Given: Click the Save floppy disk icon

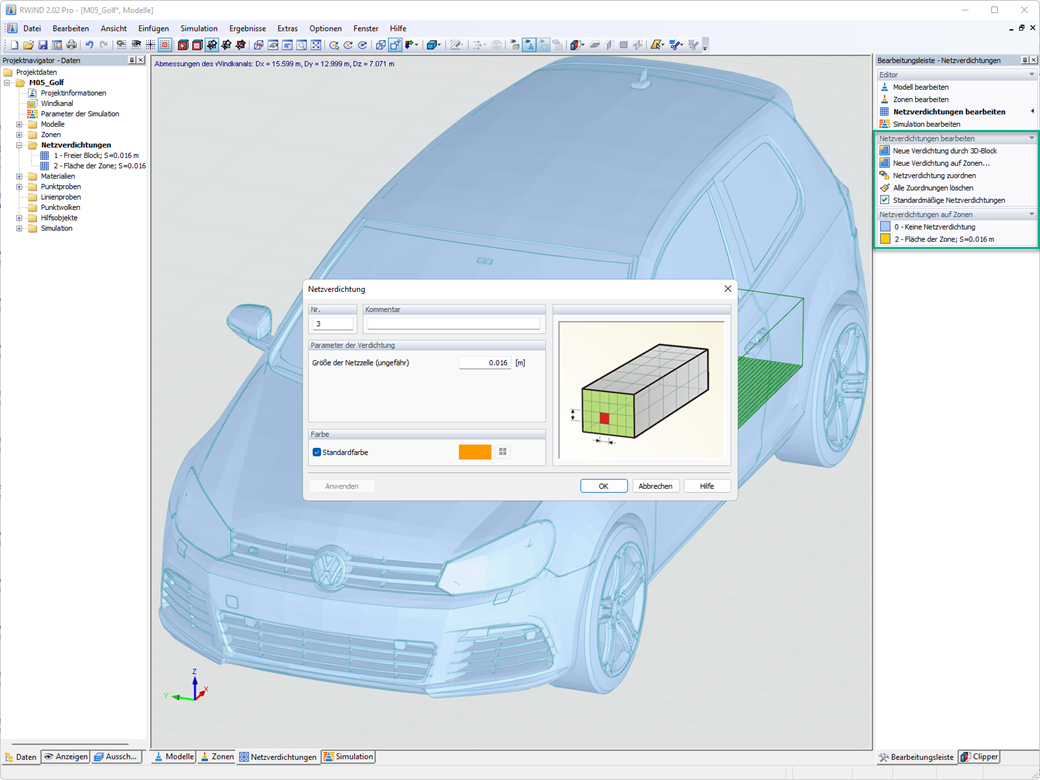Looking at the screenshot, I should click(x=42, y=45).
